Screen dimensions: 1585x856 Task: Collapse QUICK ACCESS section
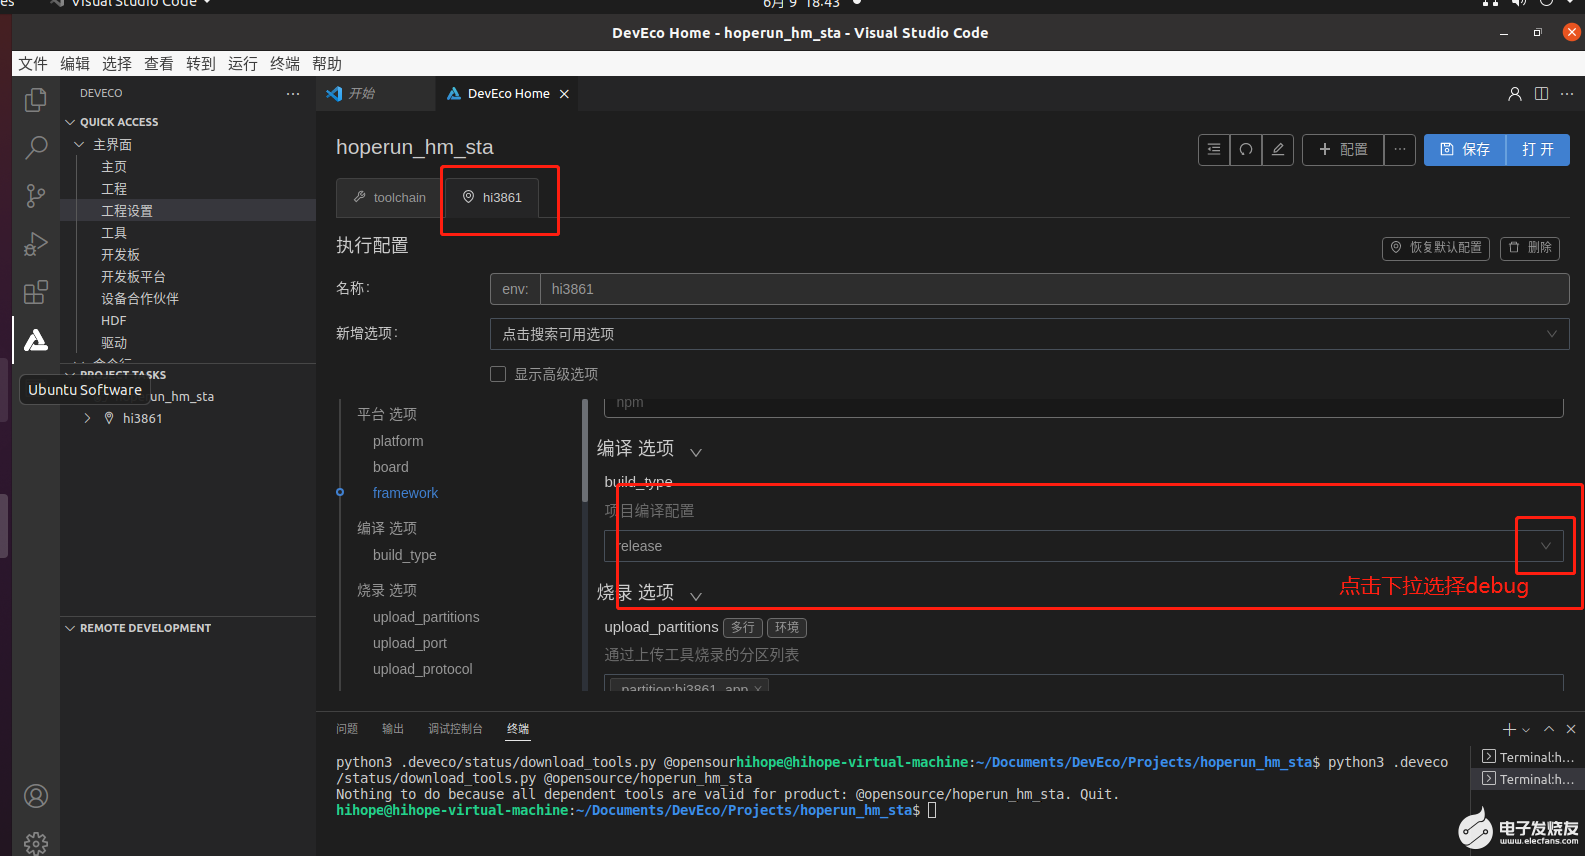70,122
